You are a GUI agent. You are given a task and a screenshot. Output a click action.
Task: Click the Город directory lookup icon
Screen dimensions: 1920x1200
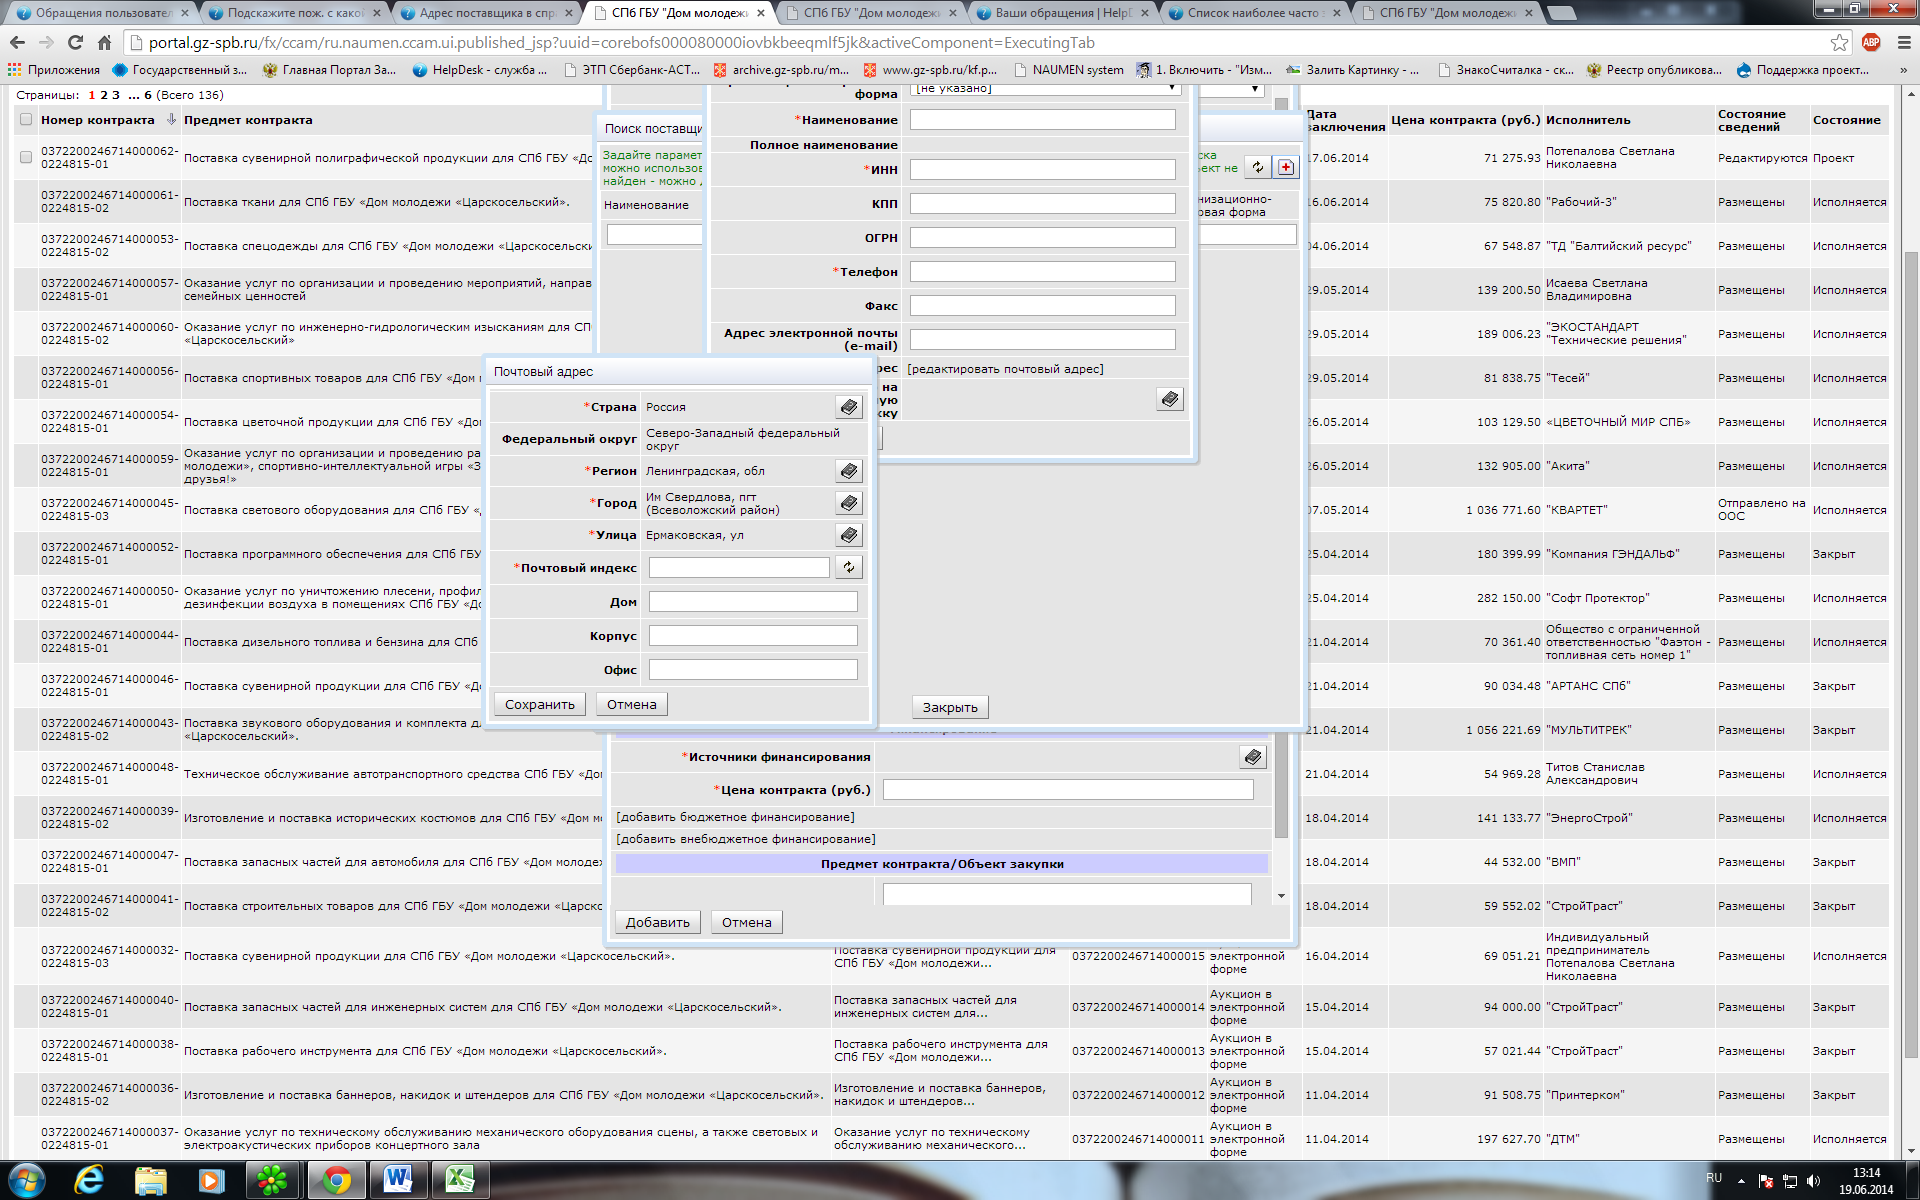coord(848,503)
